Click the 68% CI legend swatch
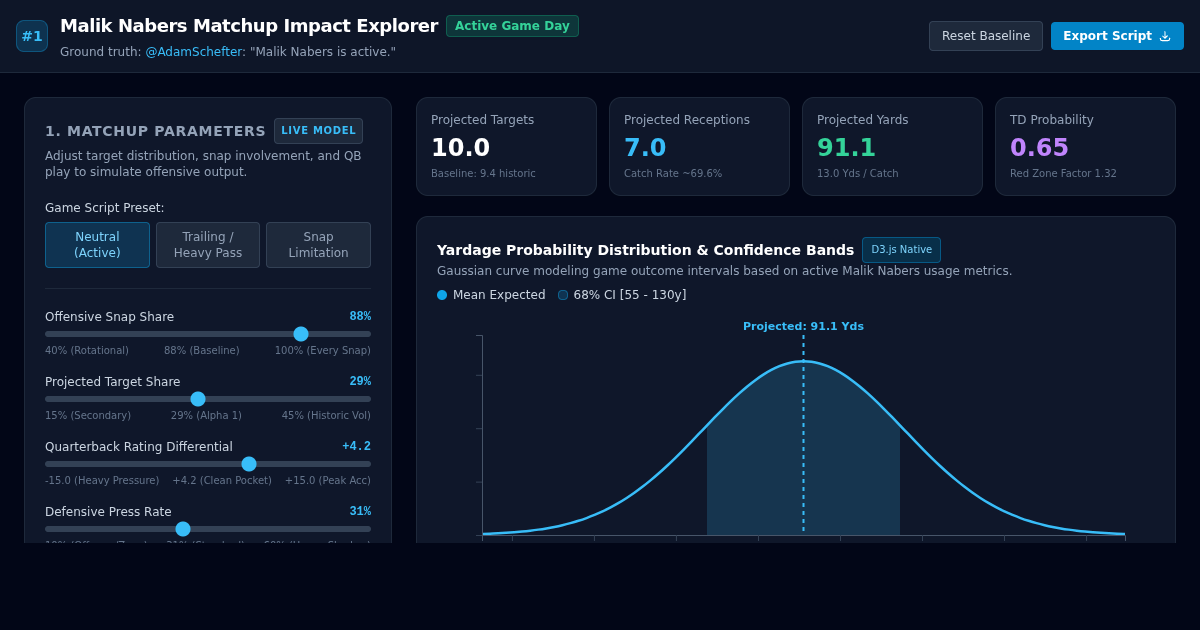The width and height of the screenshot is (1200, 630). click(563, 295)
